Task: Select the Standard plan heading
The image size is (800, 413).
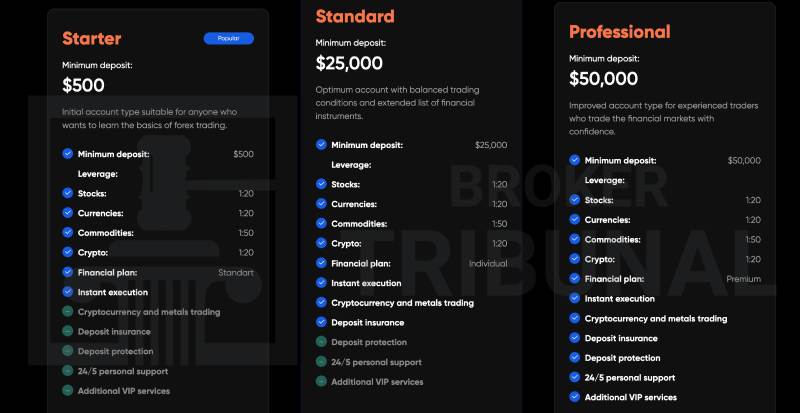Action: click(355, 16)
